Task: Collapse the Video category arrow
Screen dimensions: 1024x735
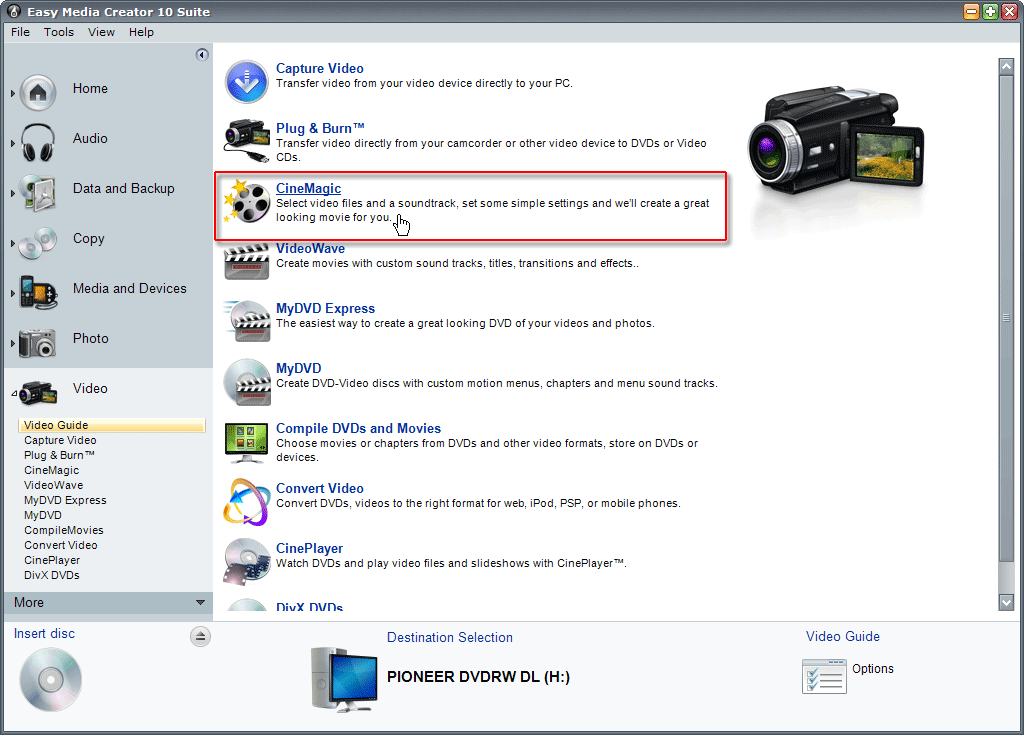Action: tap(14, 393)
